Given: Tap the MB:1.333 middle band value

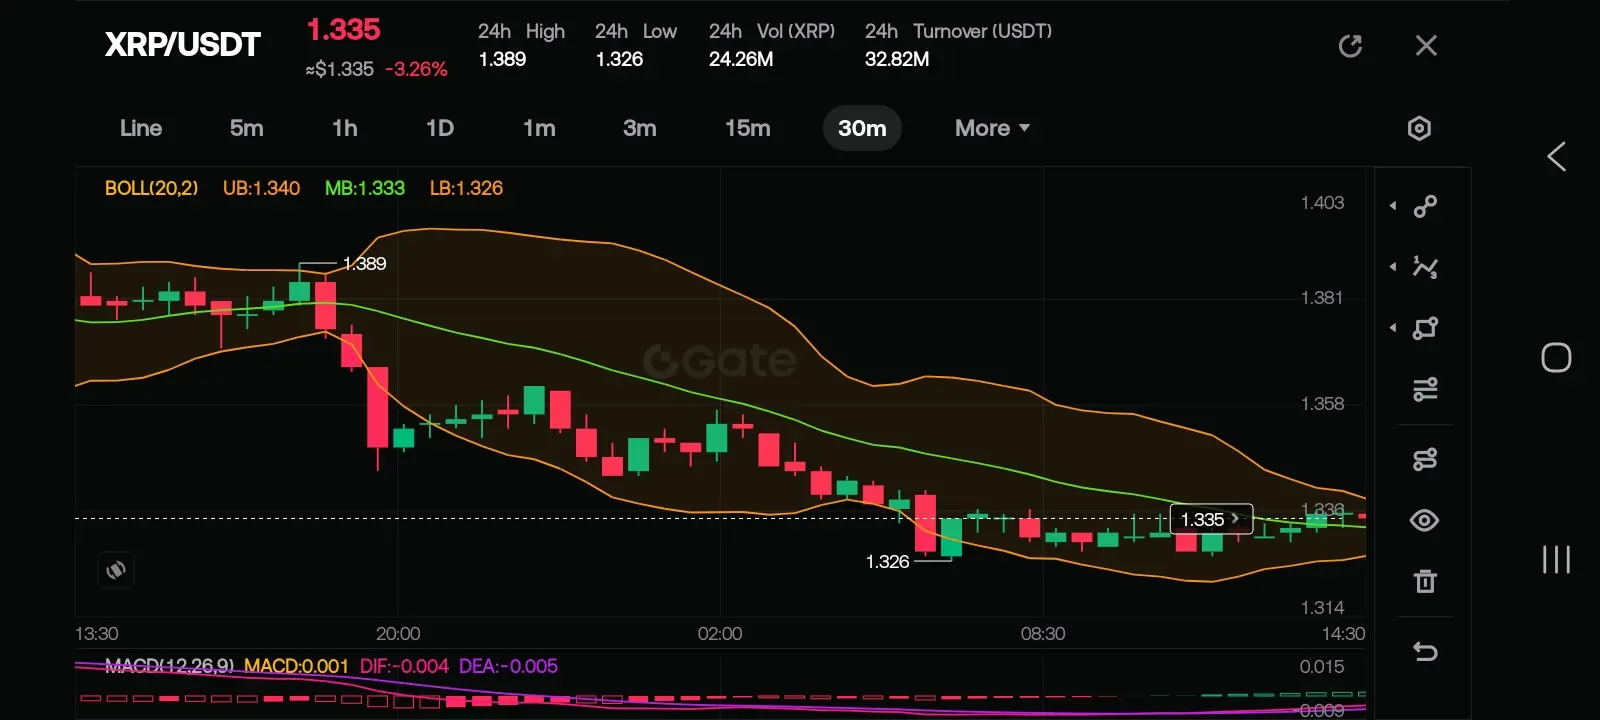Looking at the screenshot, I should pos(365,188).
